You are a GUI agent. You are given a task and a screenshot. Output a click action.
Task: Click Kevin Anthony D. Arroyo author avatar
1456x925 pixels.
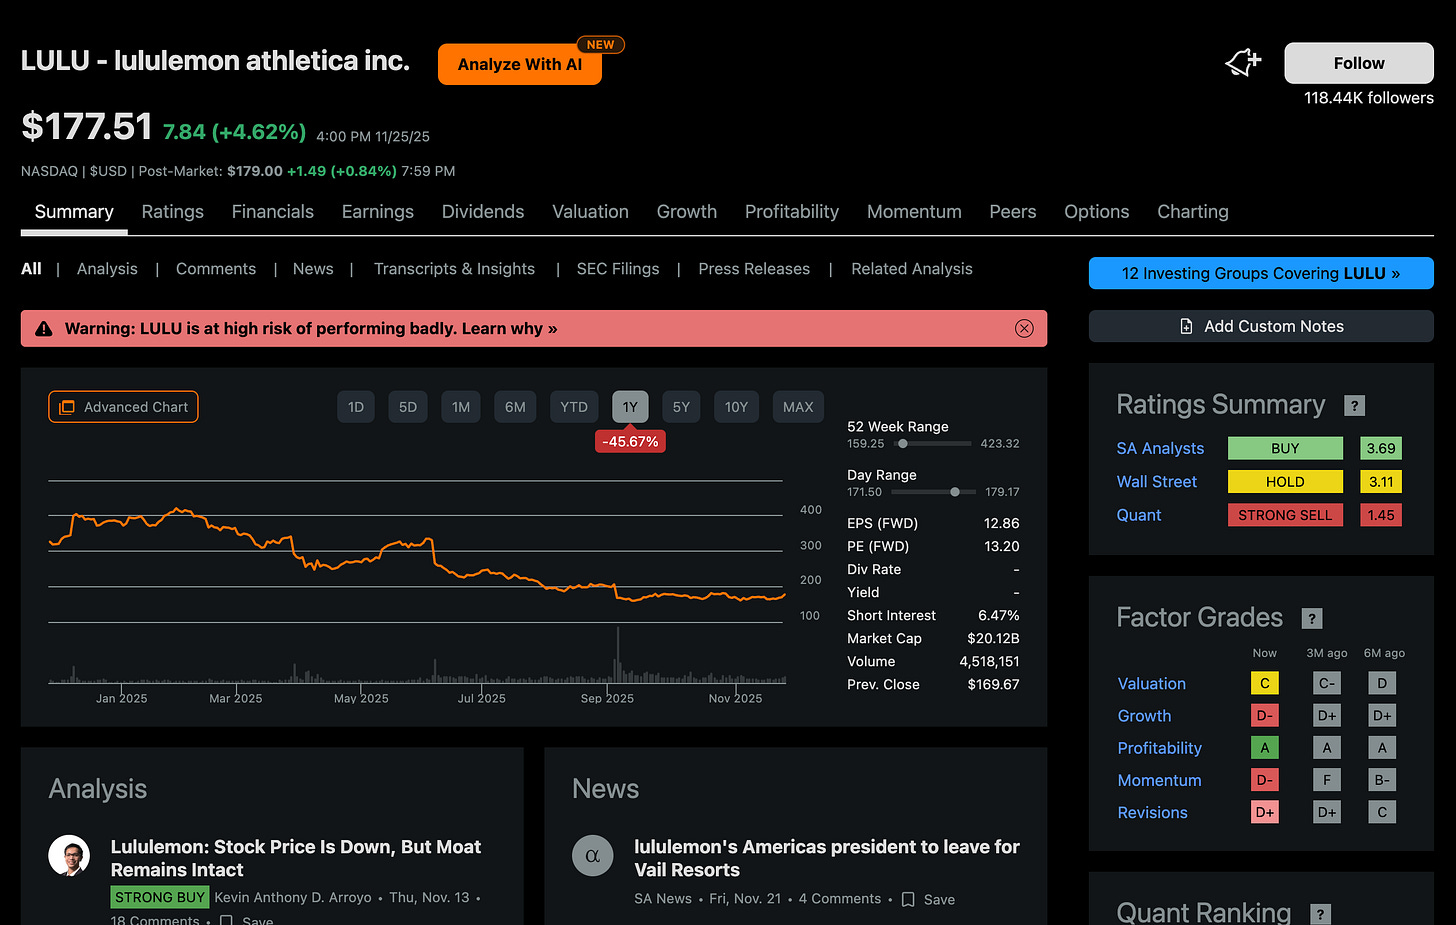[69, 855]
